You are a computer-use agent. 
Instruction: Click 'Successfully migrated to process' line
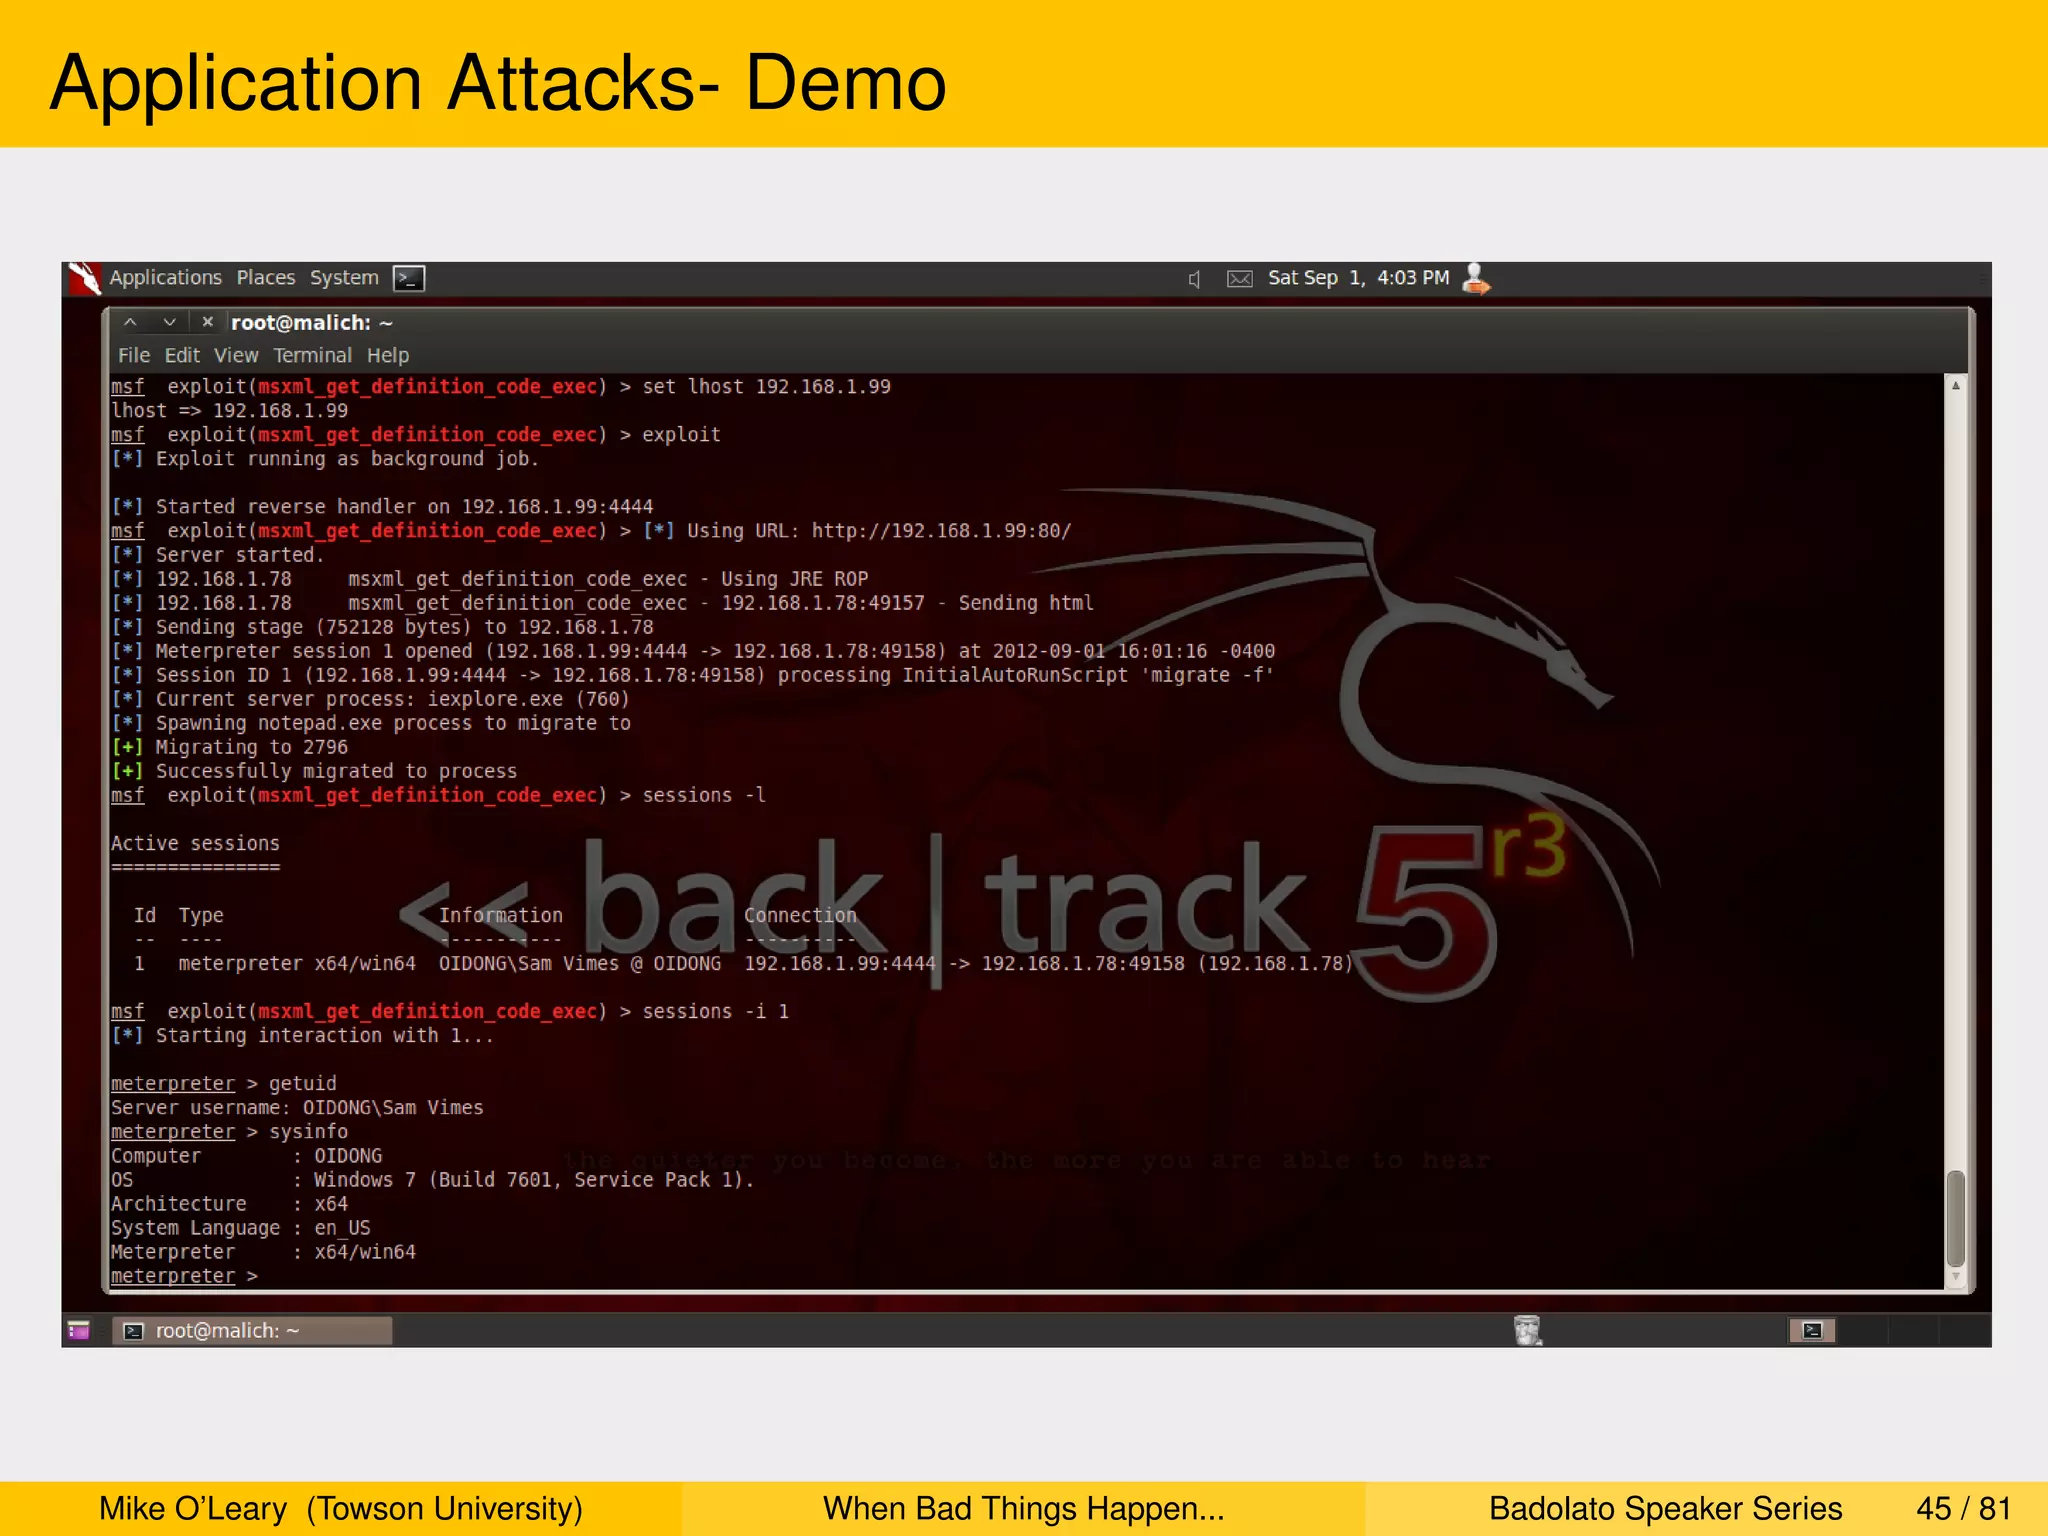pos(314,771)
